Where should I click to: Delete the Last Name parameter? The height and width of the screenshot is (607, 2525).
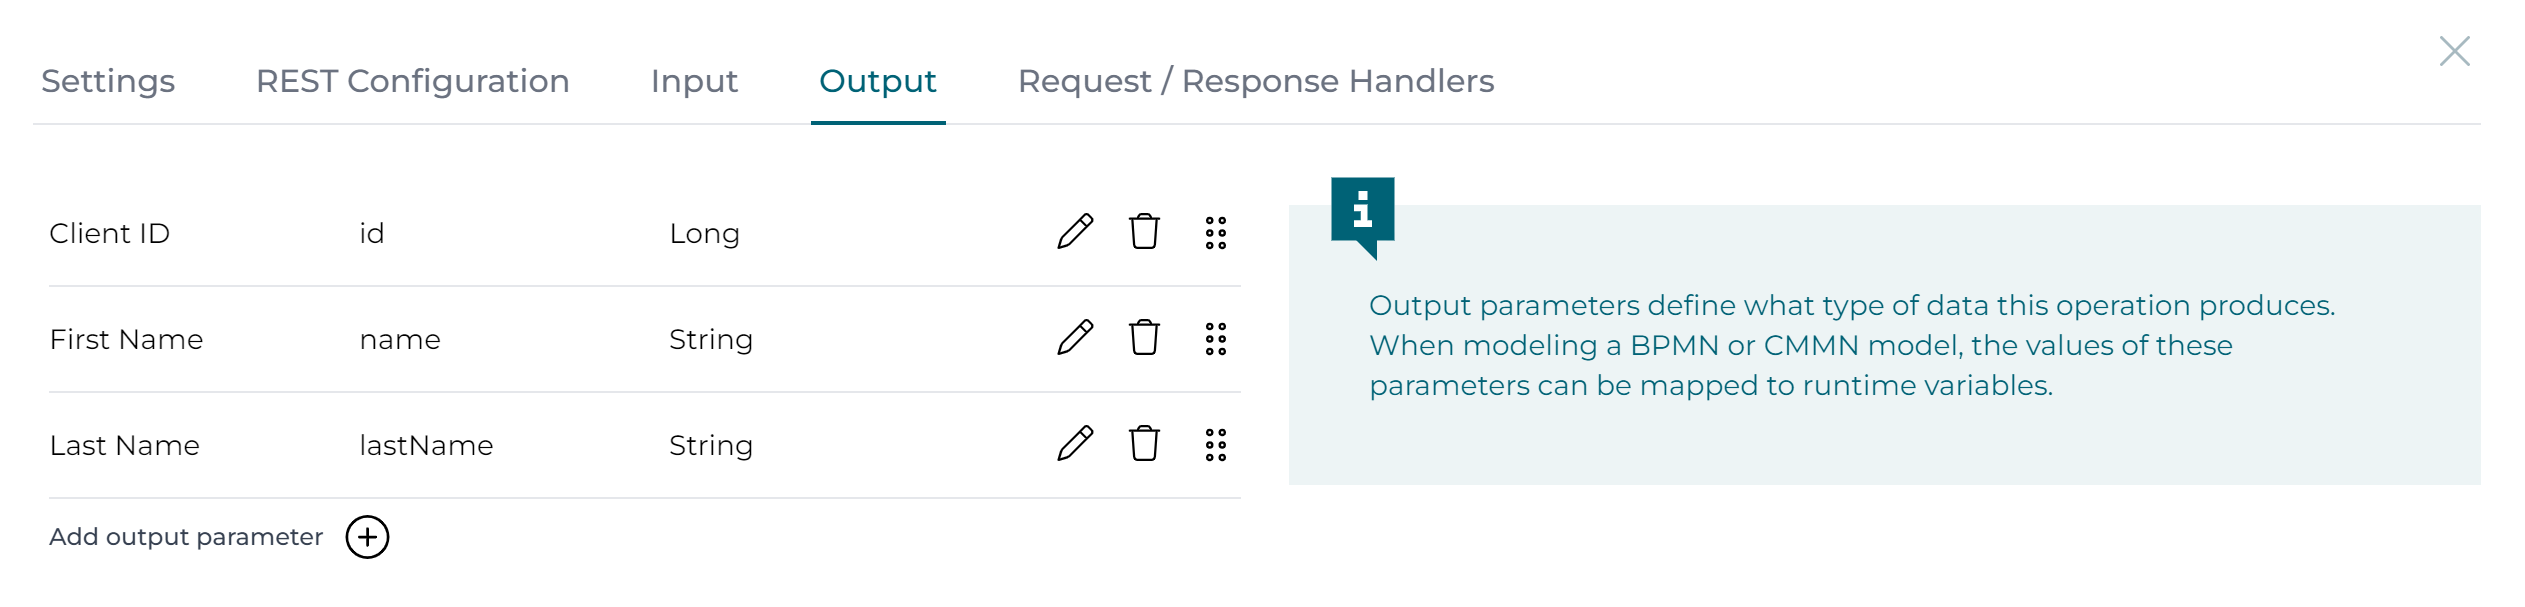pos(1144,444)
